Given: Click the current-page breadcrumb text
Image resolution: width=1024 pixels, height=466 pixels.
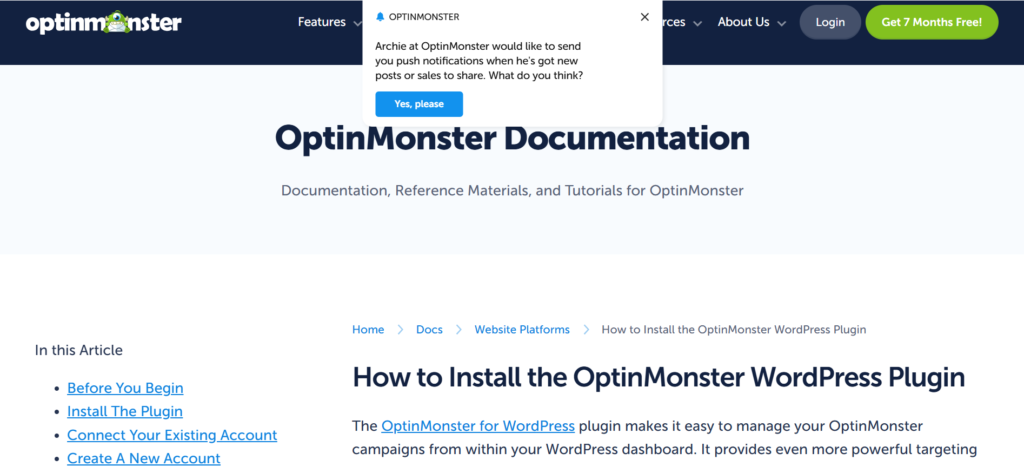Looking at the screenshot, I should (733, 330).
